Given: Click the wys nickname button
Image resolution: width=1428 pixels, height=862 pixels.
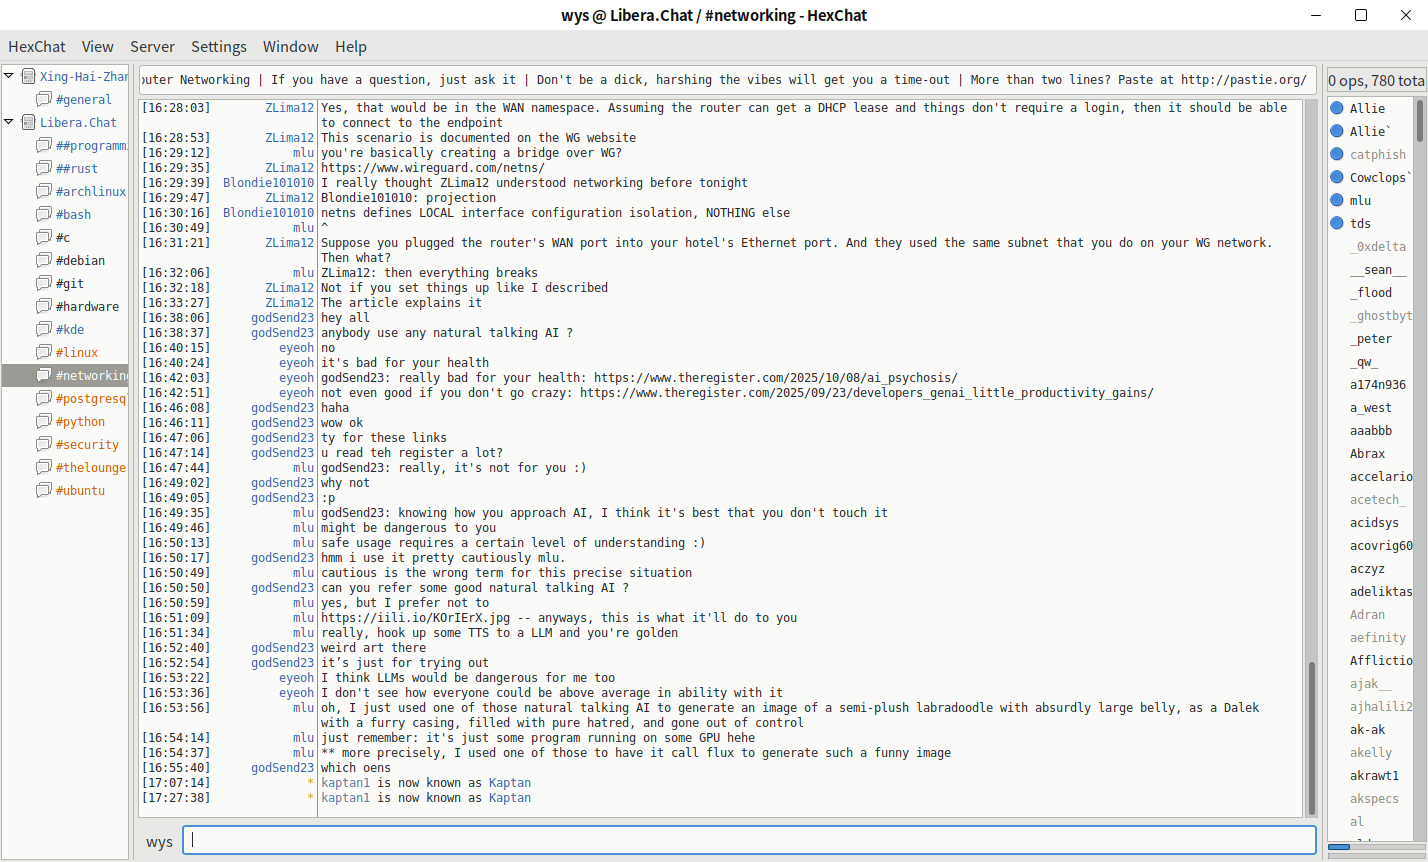Looking at the screenshot, I should click(x=159, y=841).
